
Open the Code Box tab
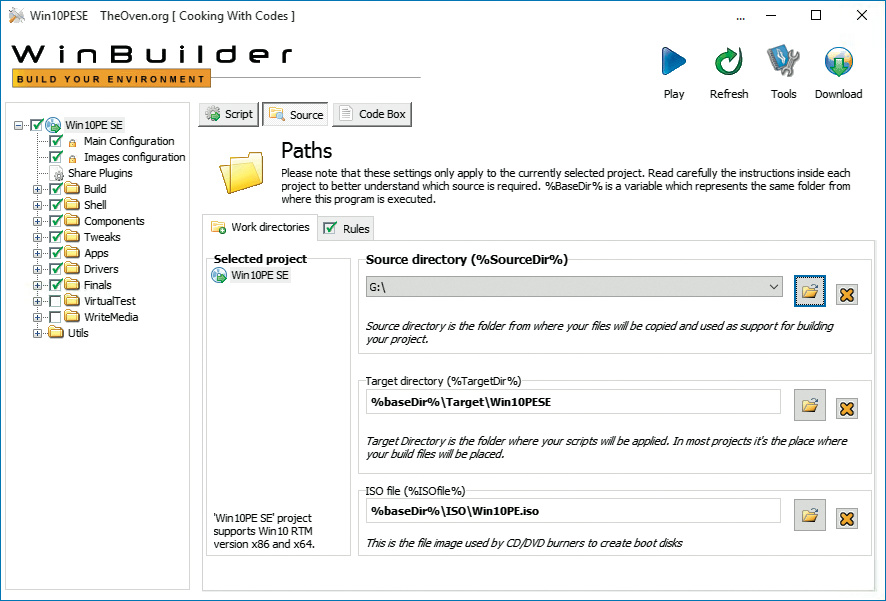pyautogui.click(x=372, y=114)
